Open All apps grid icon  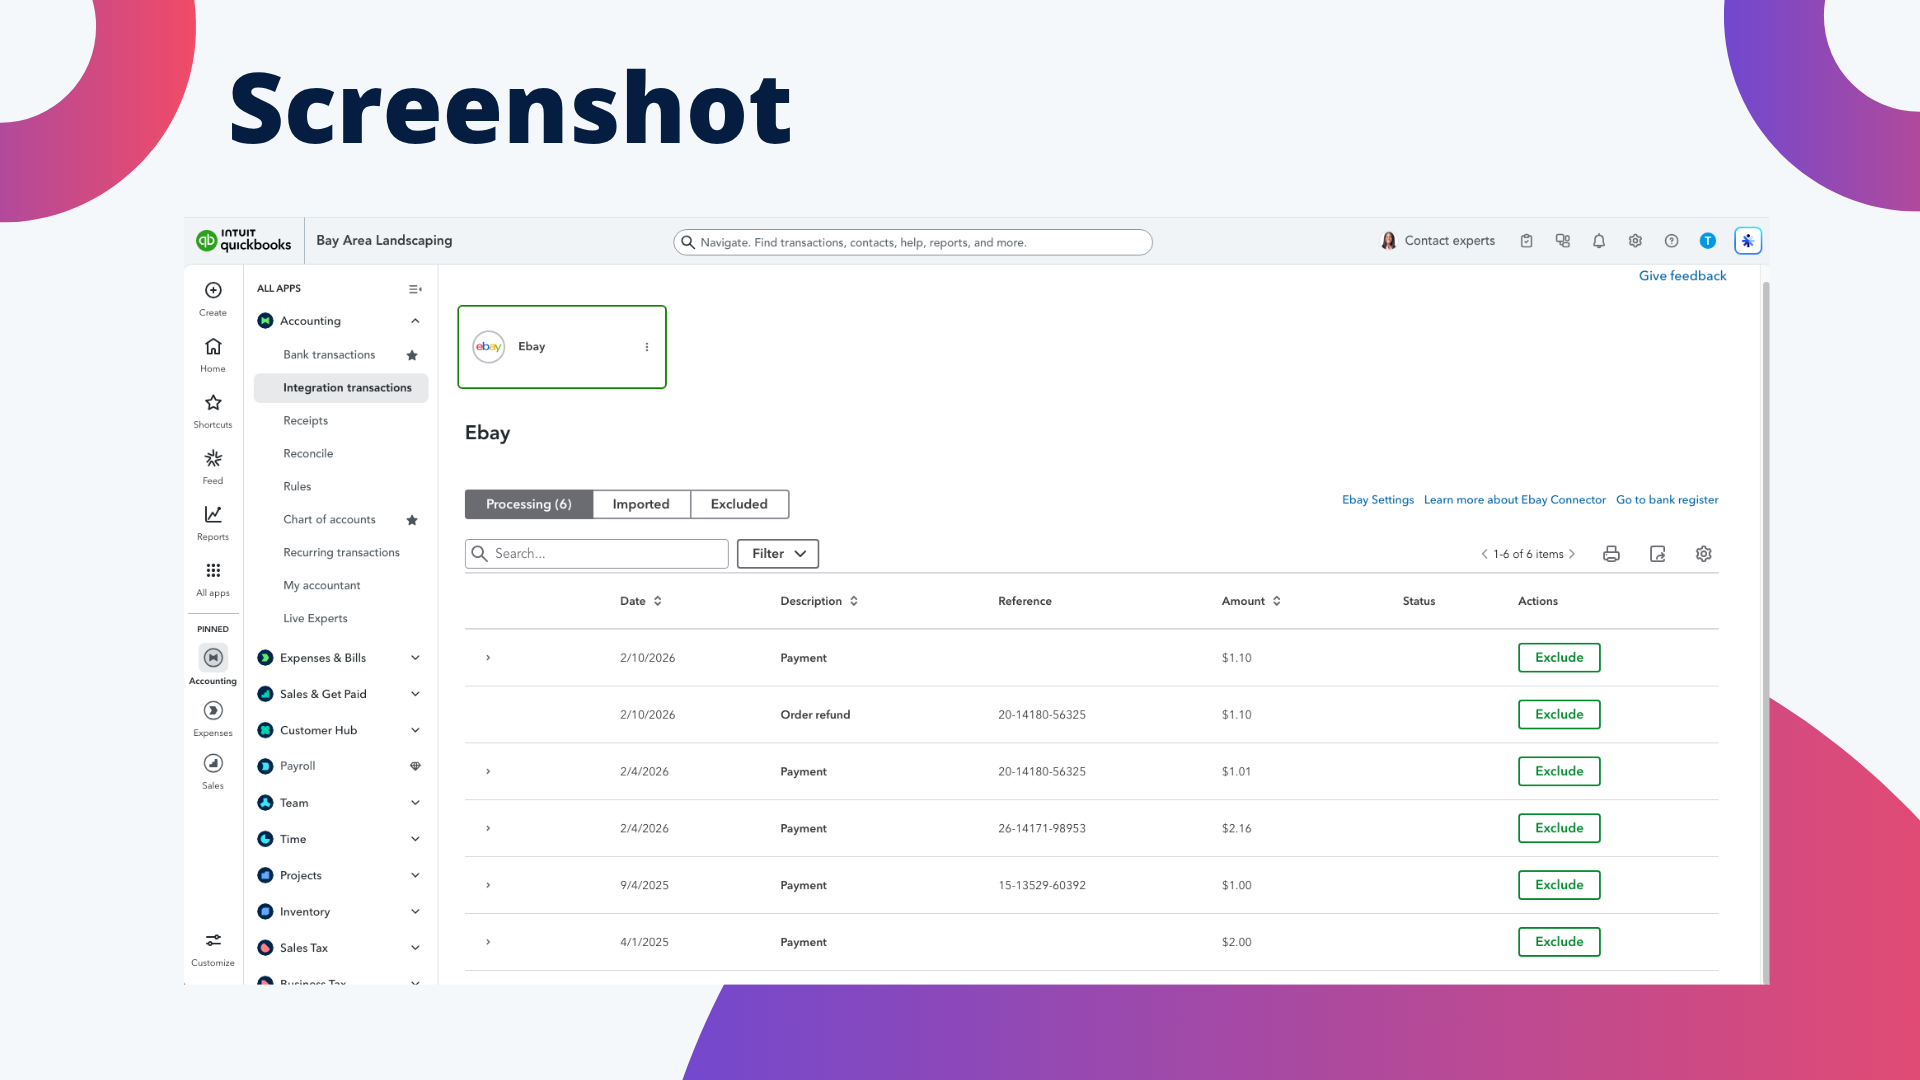click(213, 571)
